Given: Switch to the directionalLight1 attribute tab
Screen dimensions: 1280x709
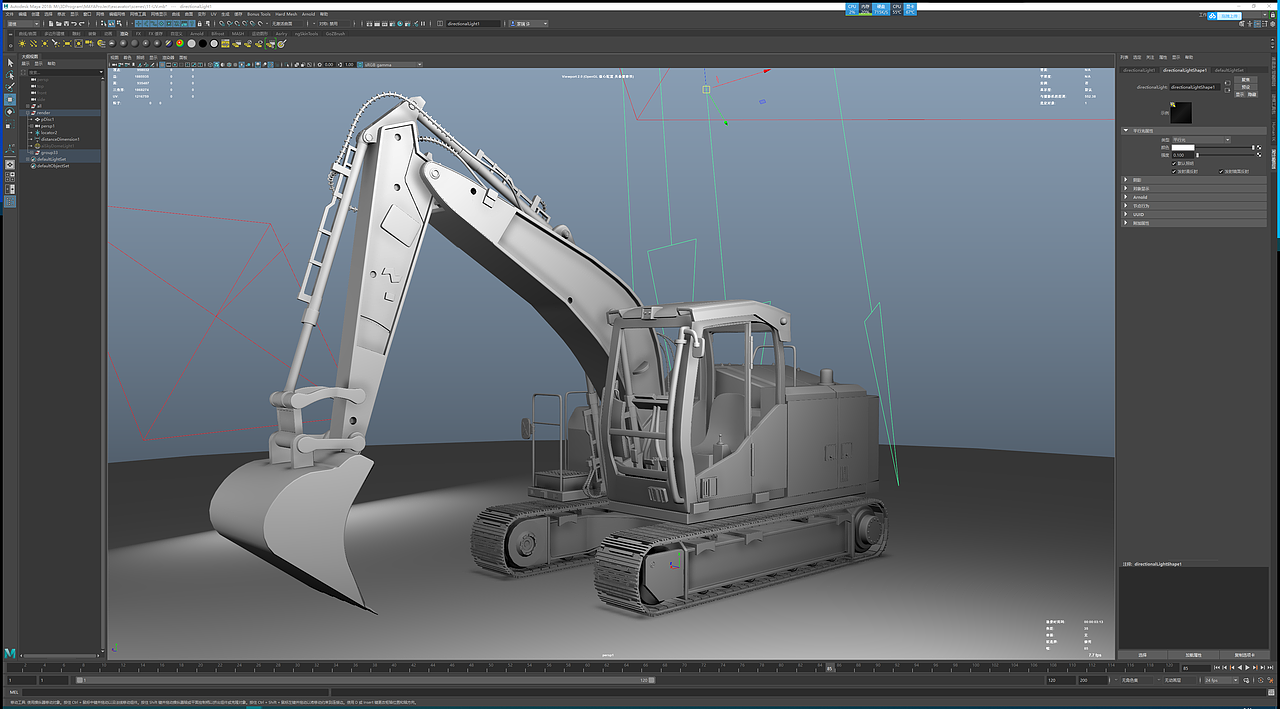Looking at the screenshot, I should click(x=1138, y=70).
